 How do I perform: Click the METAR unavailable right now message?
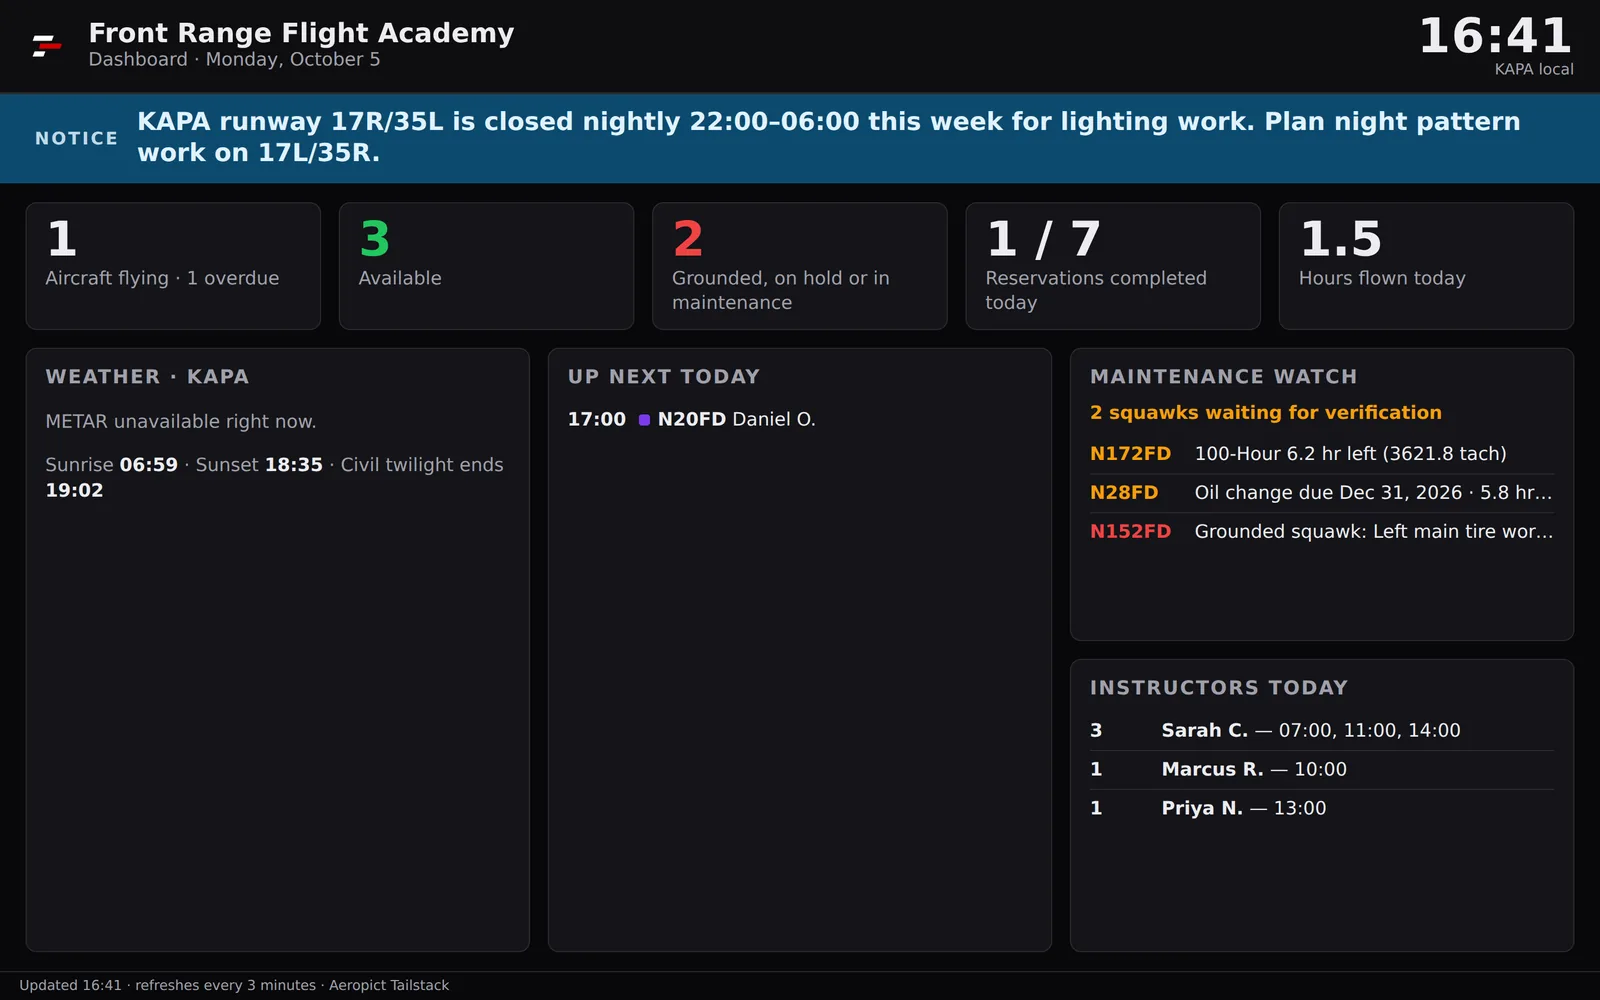coord(180,422)
